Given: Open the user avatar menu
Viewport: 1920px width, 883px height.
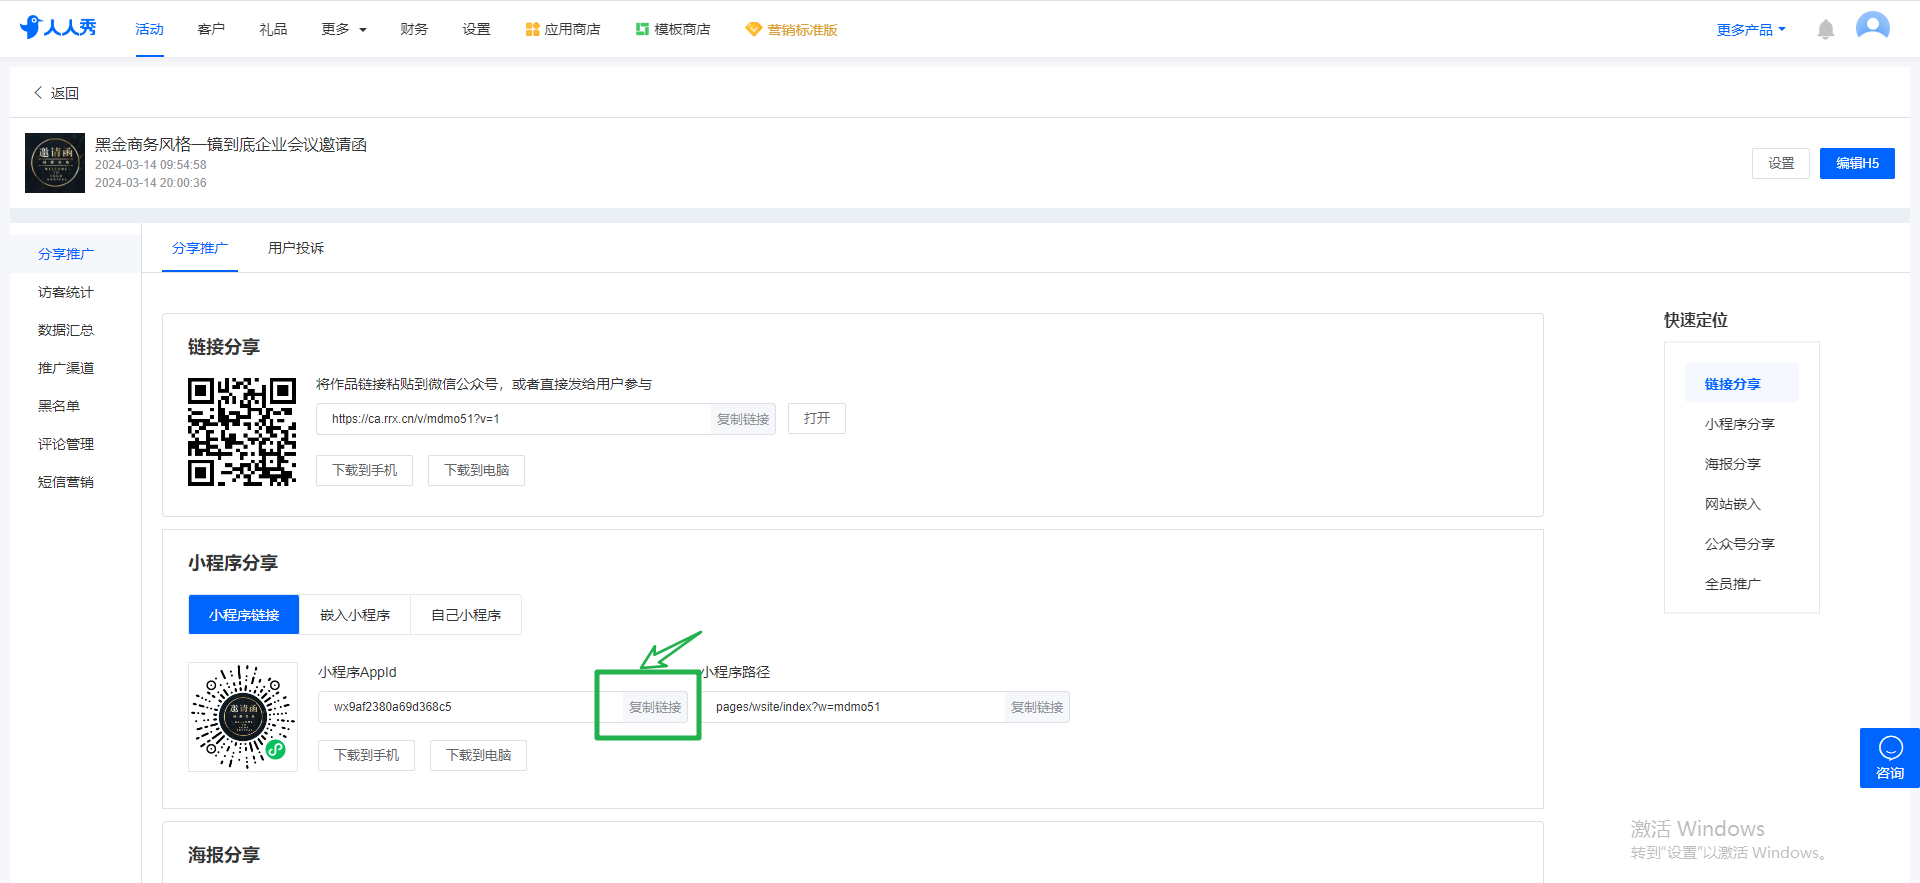Looking at the screenshot, I should [1873, 27].
